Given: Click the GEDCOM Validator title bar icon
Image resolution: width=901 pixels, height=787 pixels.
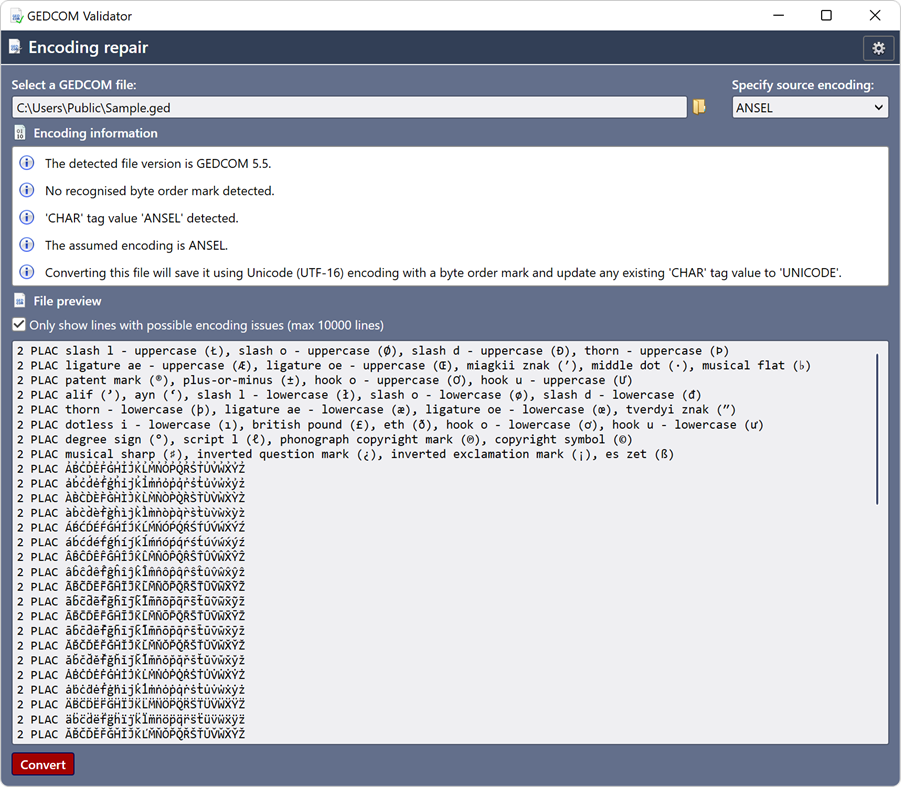Looking at the screenshot, I should click(x=14, y=15).
